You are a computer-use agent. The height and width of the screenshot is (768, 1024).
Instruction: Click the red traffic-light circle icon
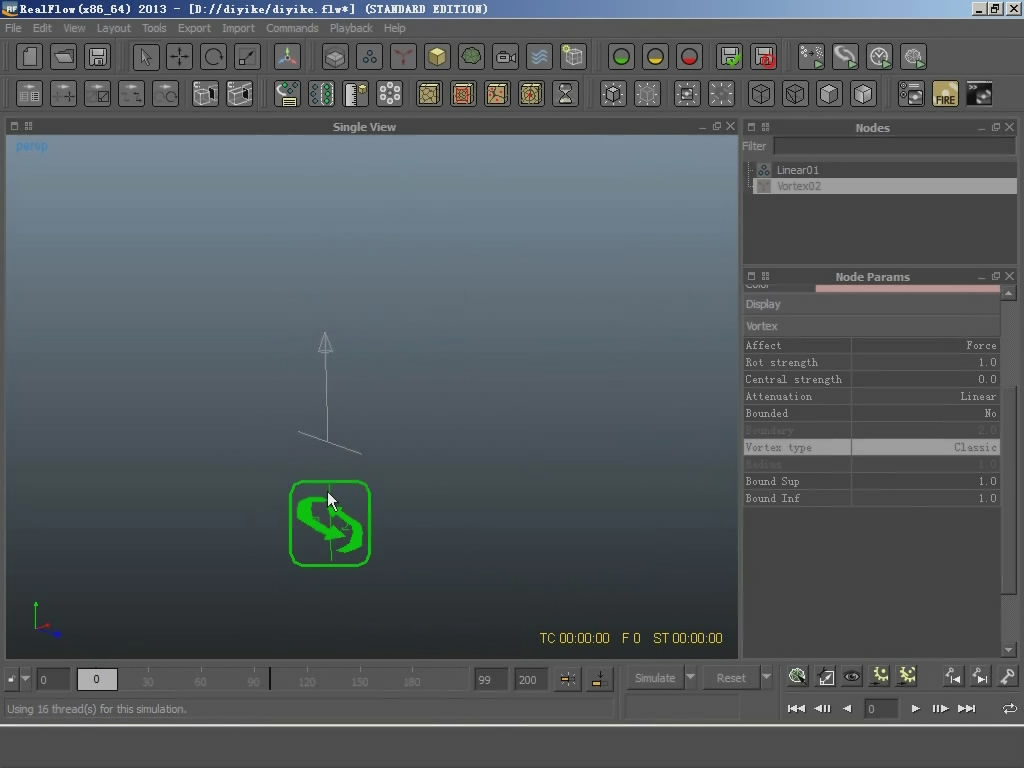tap(689, 57)
